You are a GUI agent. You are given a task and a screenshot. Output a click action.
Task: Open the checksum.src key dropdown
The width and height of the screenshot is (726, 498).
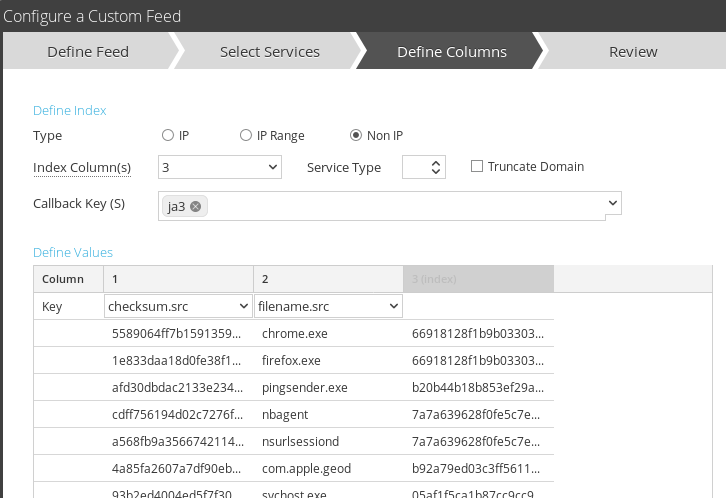178,306
